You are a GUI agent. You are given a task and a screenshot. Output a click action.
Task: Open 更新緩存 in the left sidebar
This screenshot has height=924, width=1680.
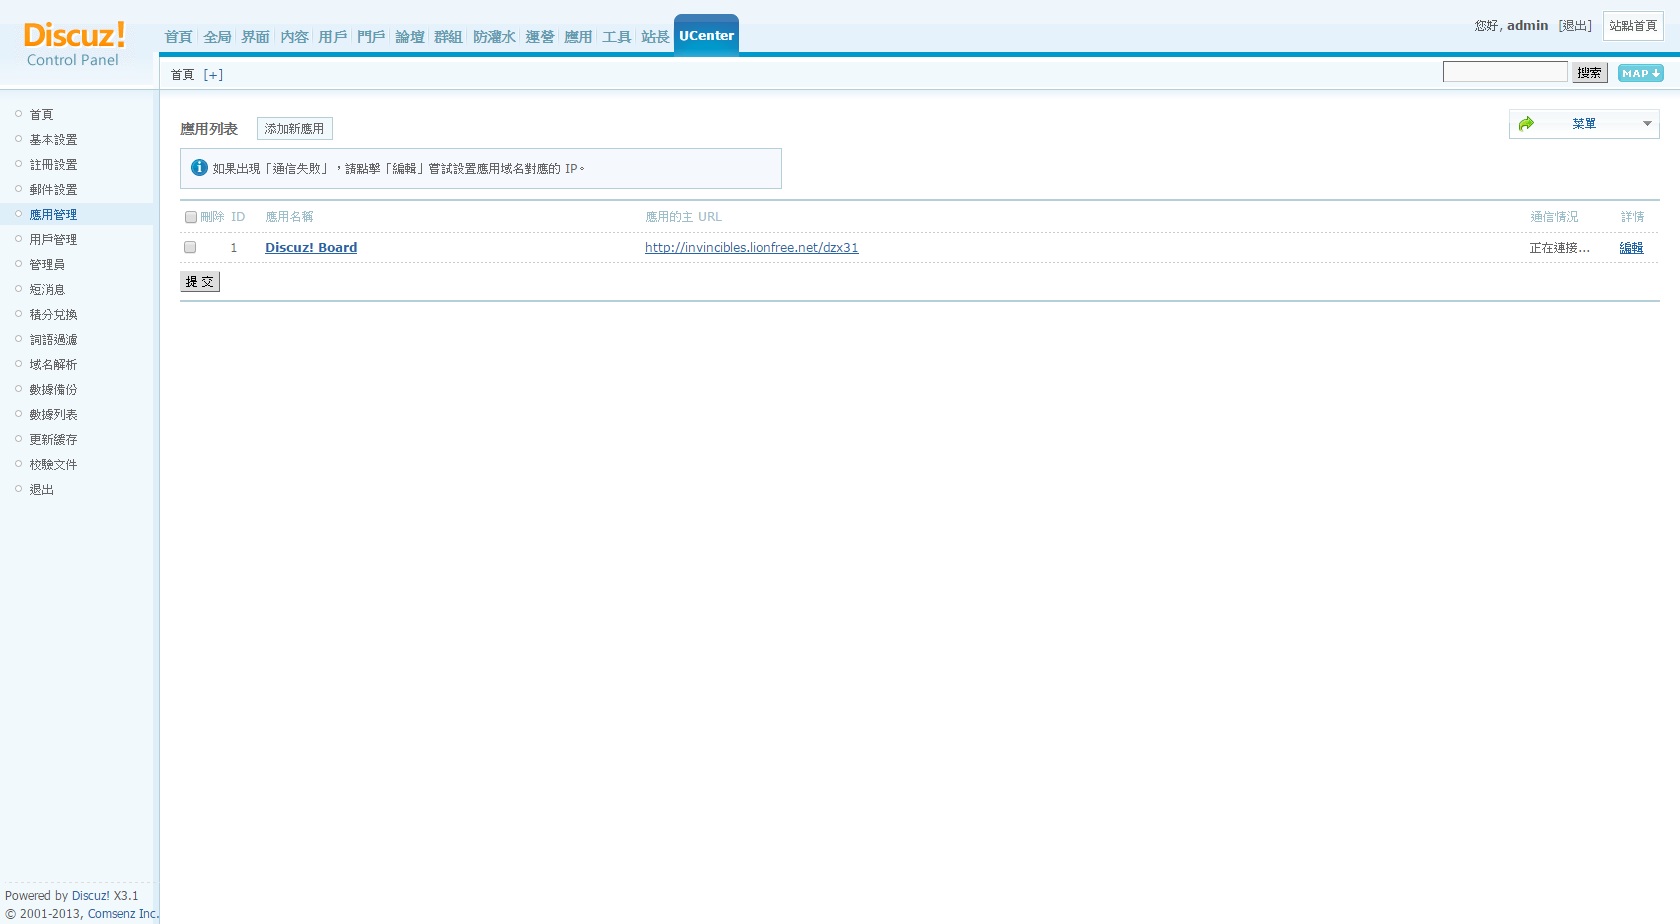tap(53, 440)
